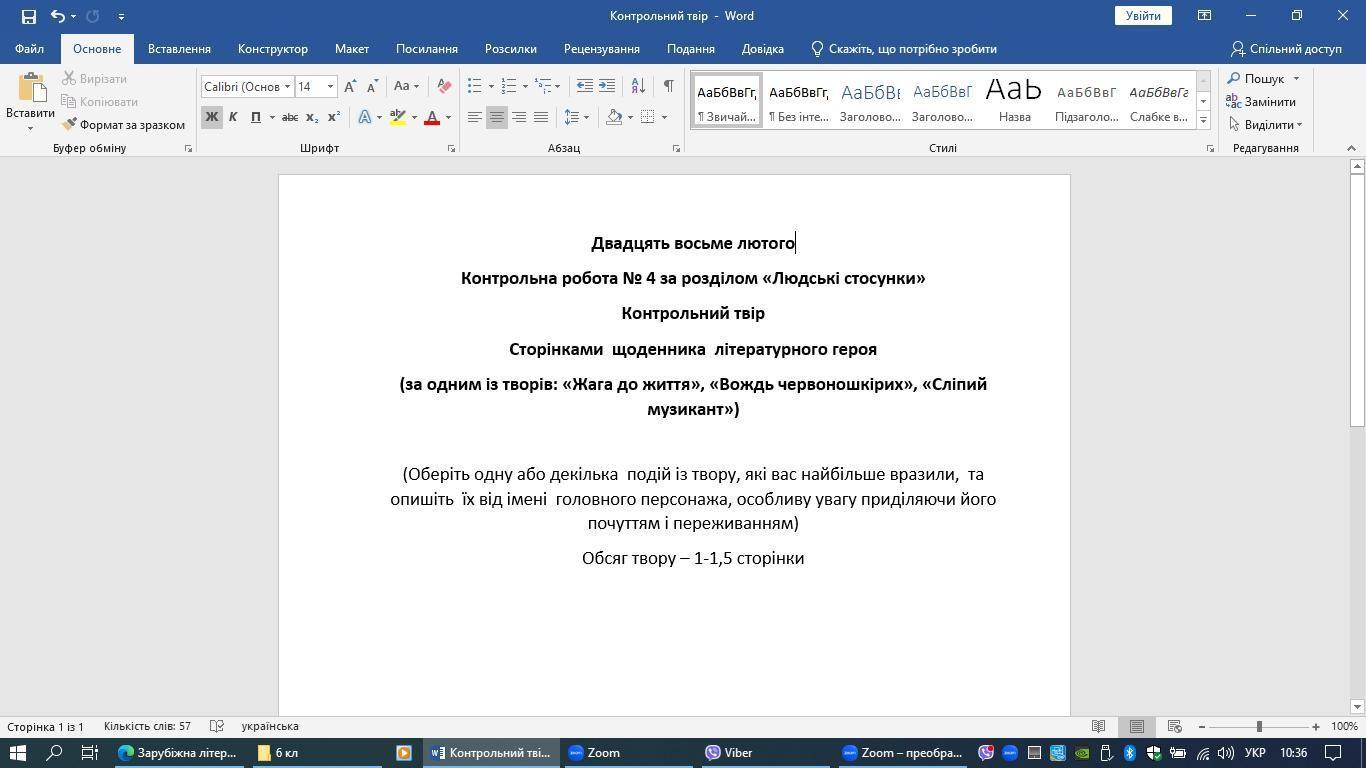The width and height of the screenshot is (1366, 768).
Task: Open change case Aa dropdown
Action: 406,87
